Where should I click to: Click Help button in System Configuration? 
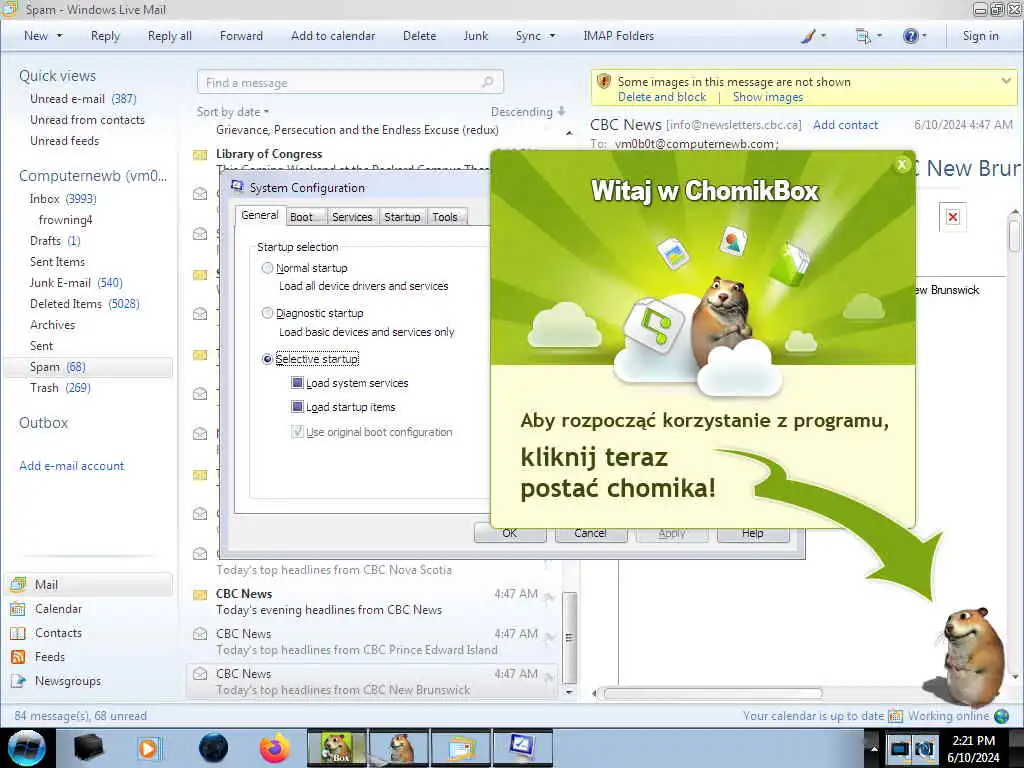click(752, 533)
